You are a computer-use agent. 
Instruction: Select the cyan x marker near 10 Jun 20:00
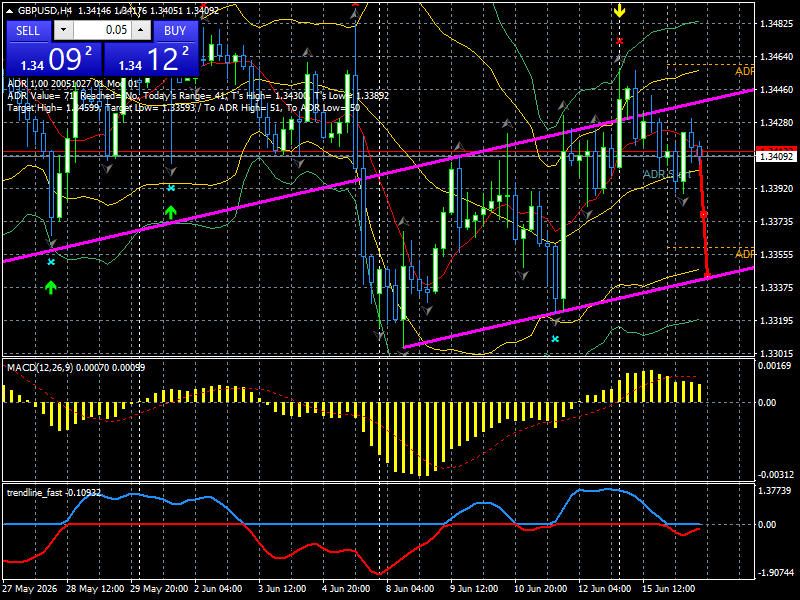tap(555, 339)
